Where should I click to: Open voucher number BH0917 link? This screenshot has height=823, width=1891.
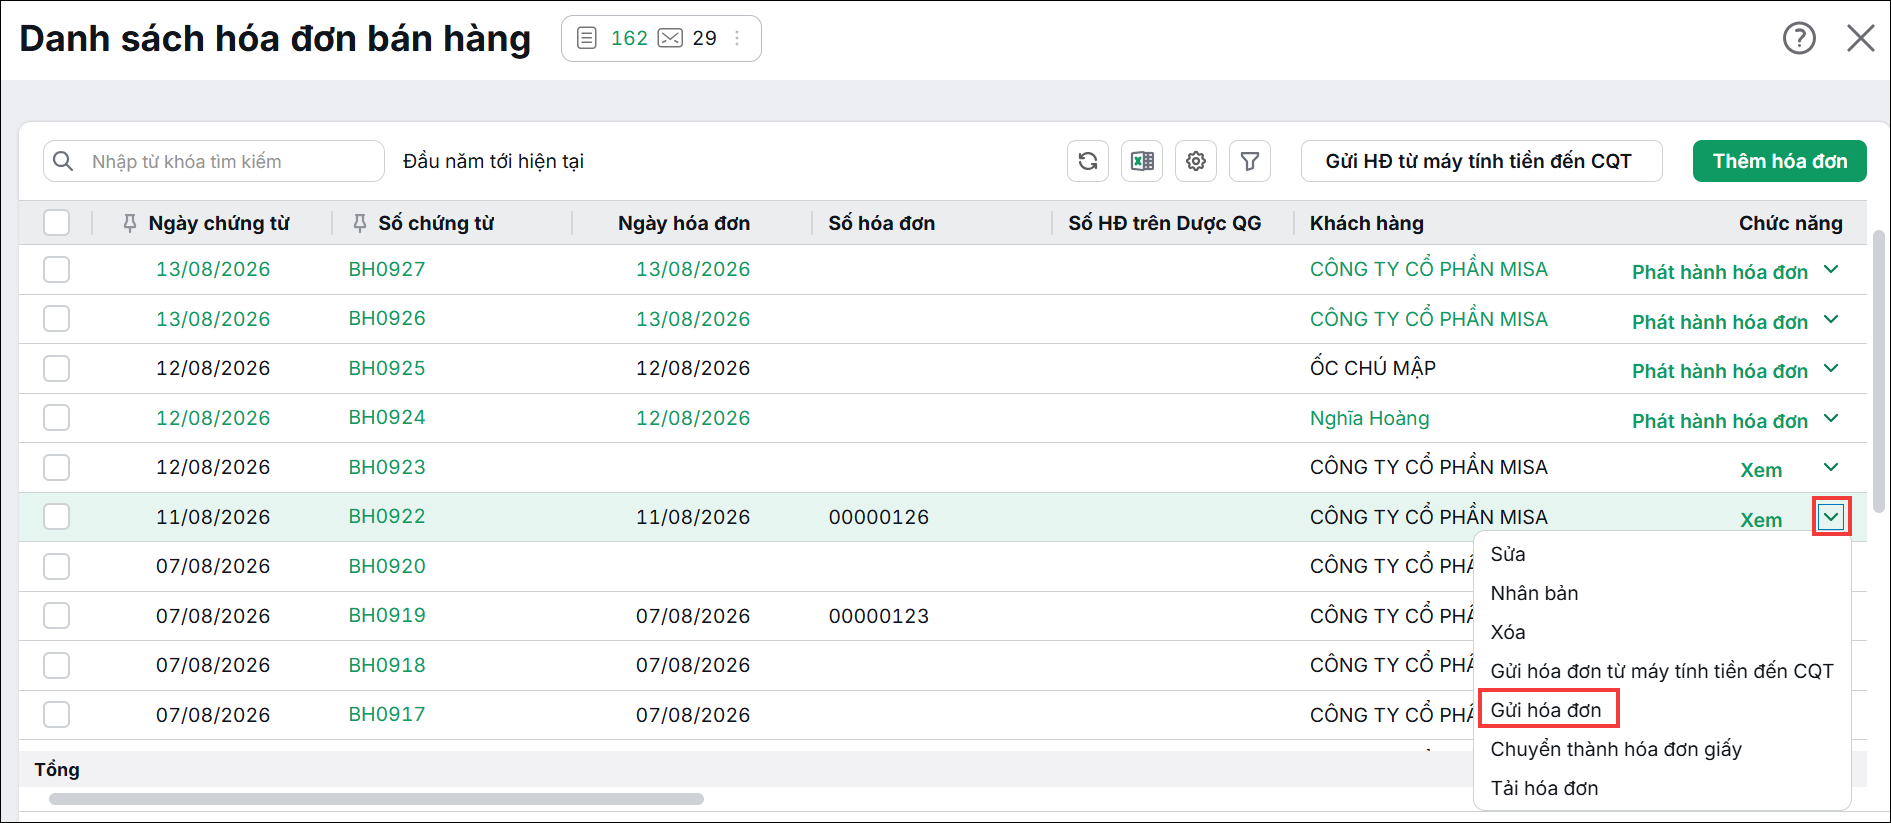pyautogui.click(x=387, y=714)
